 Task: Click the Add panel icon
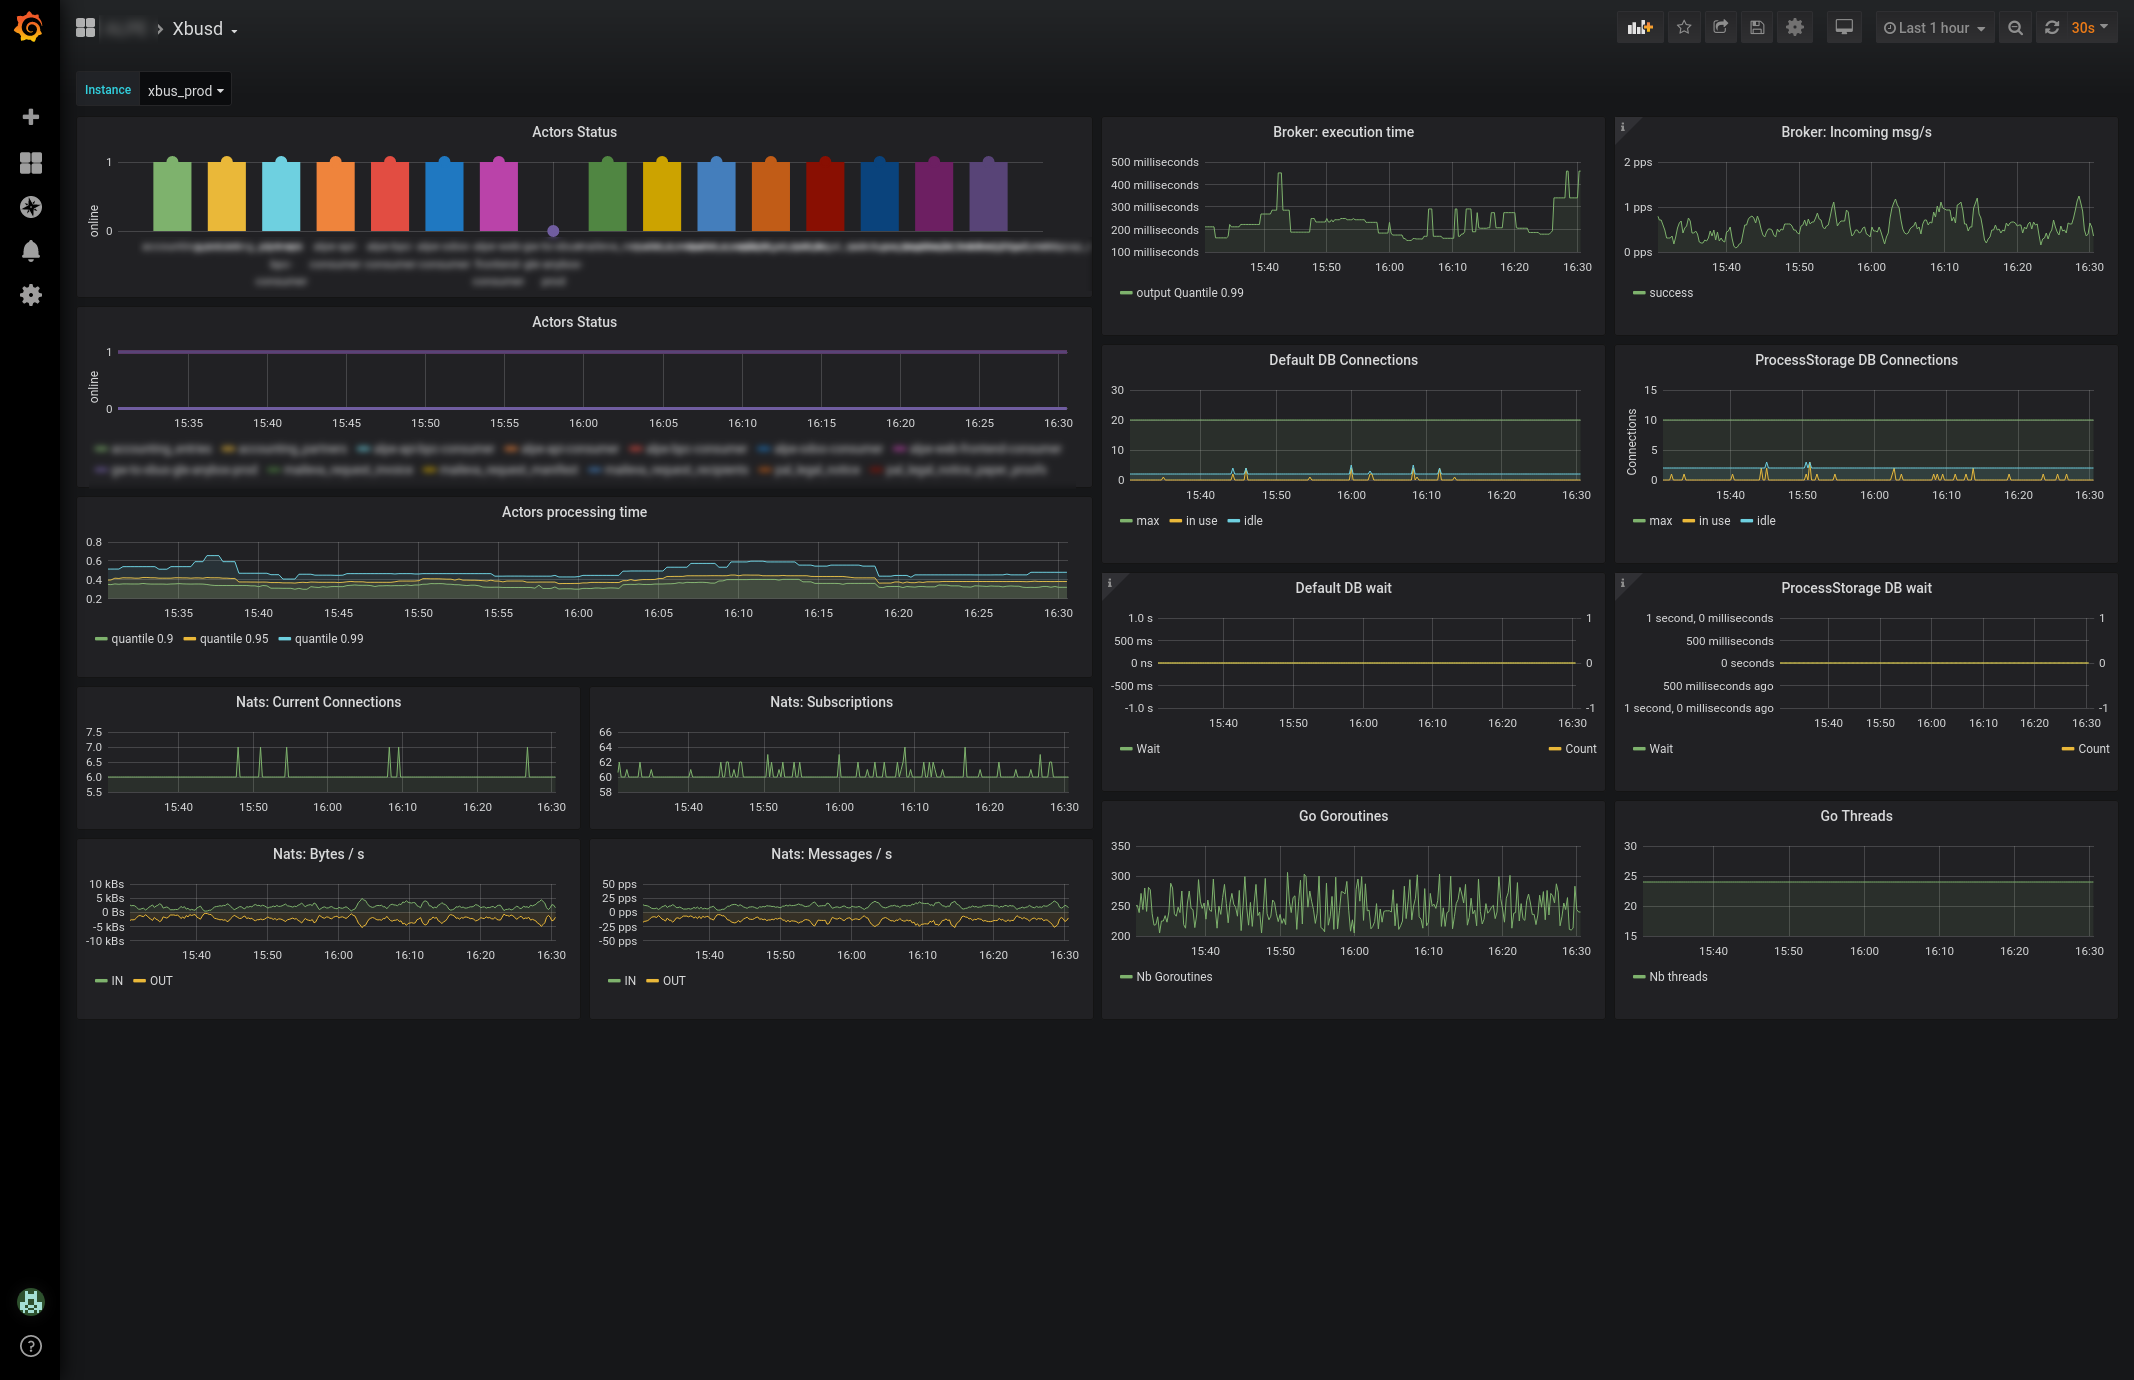click(1640, 28)
